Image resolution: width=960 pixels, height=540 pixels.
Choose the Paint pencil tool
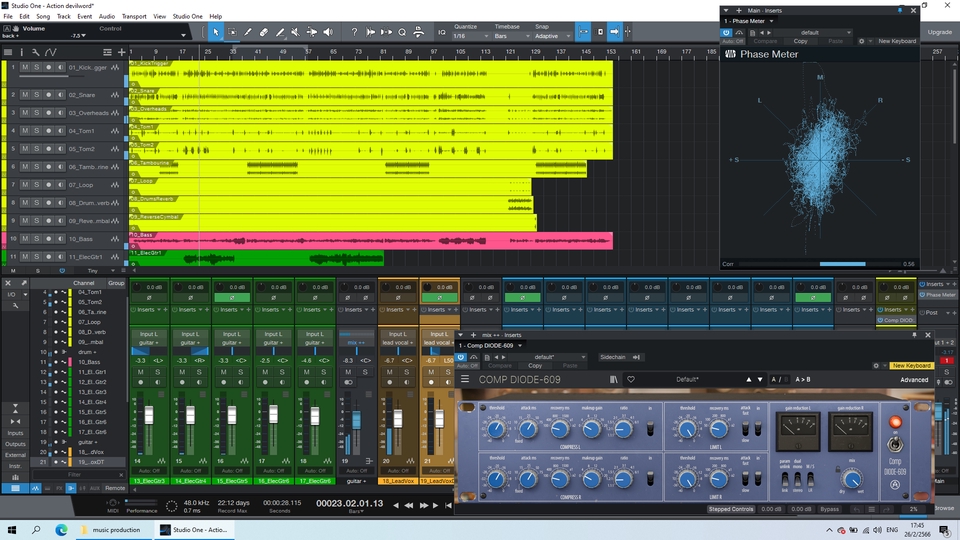click(247, 32)
